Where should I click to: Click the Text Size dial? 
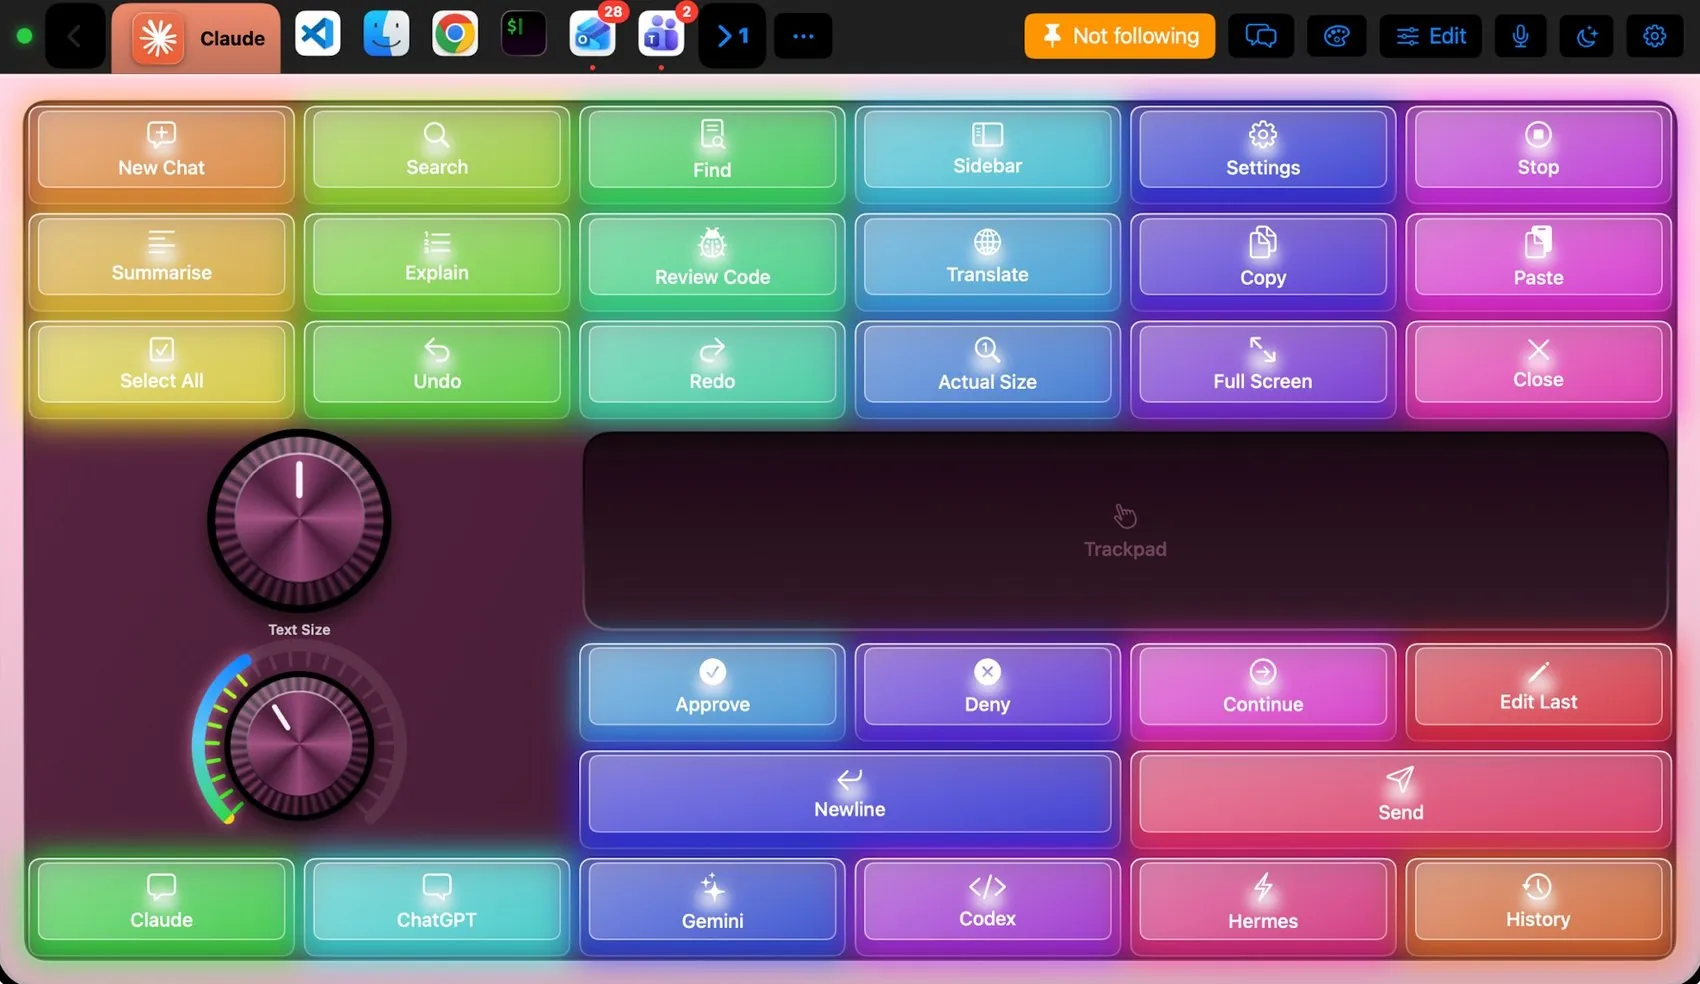click(x=299, y=521)
